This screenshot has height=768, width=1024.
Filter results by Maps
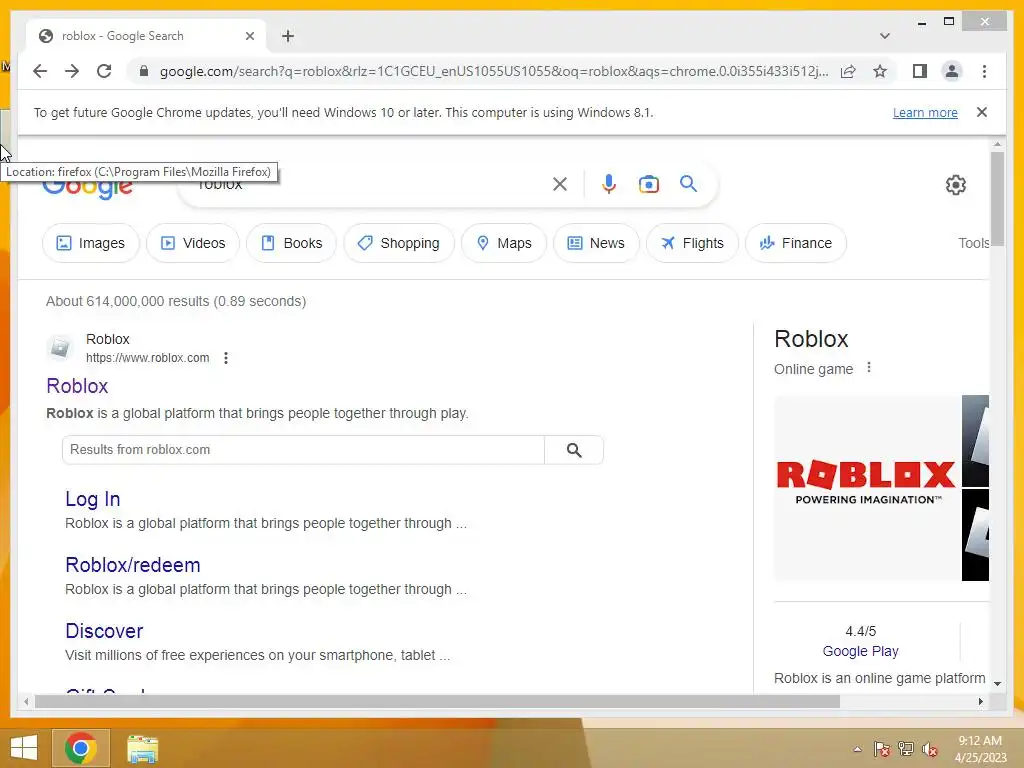coord(504,243)
